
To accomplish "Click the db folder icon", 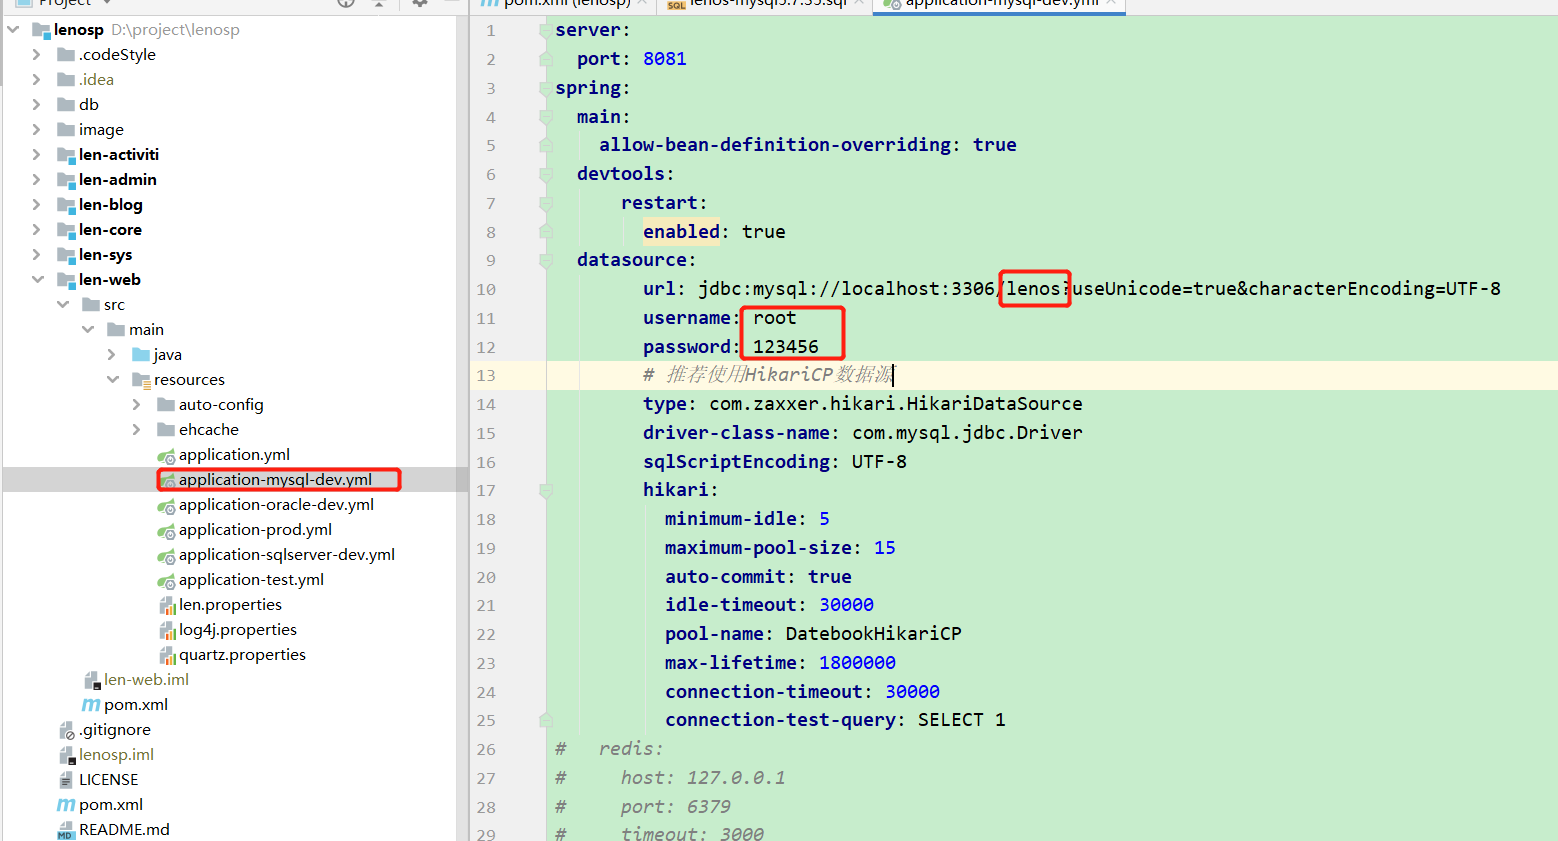I will point(66,105).
